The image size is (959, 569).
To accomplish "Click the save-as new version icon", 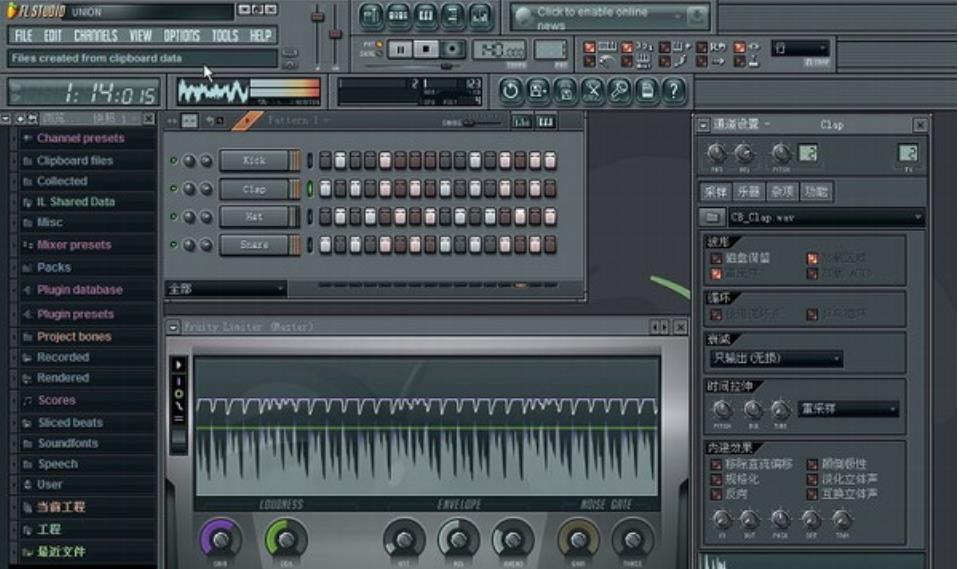I will [x=538, y=91].
